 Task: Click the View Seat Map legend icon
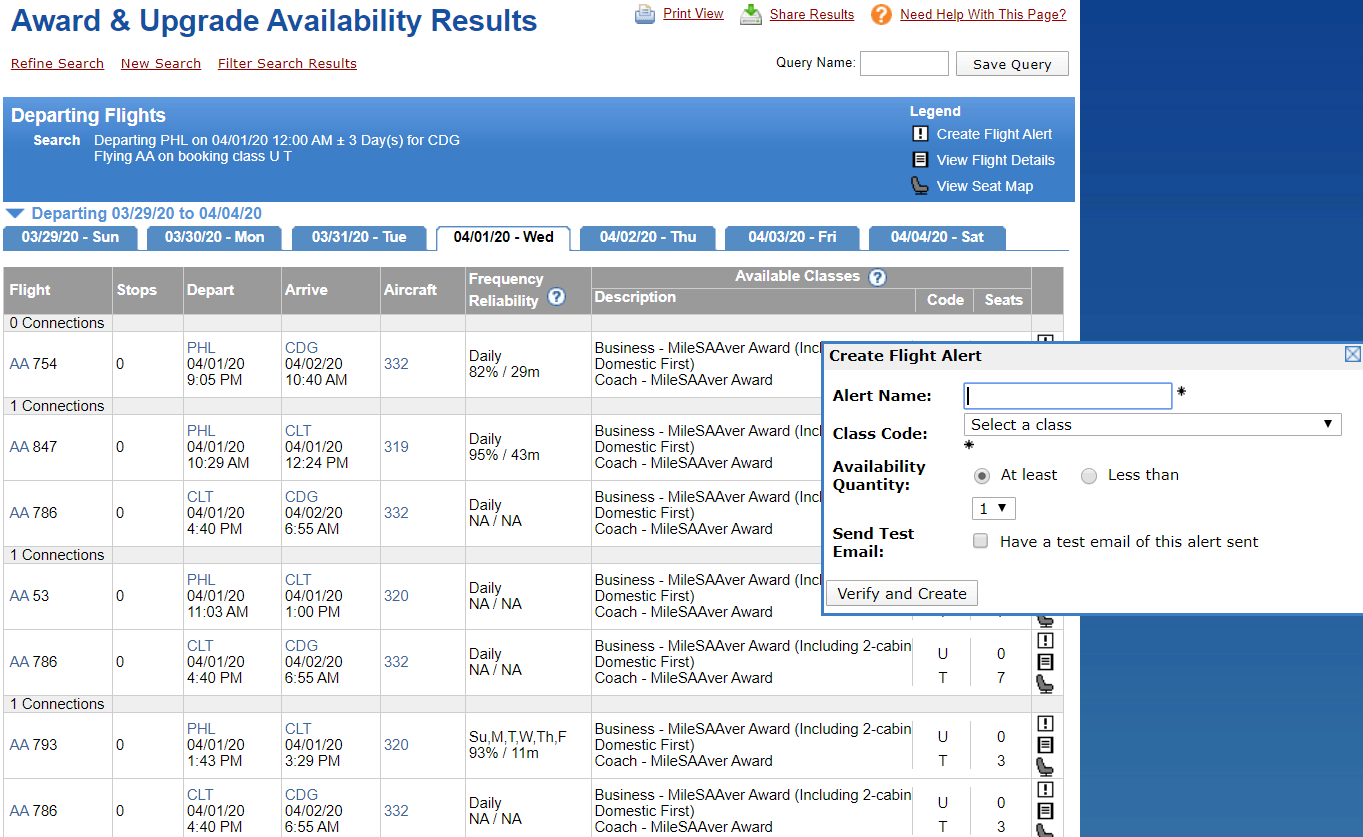tap(920, 186)
